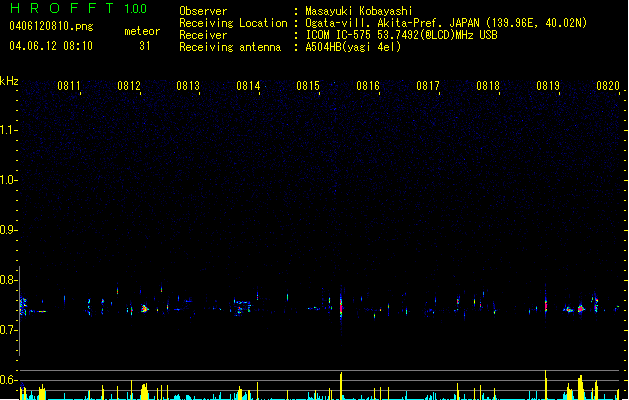This screenshot has width=629, height=400.
Task: Click the 0814 time marker
Action: tap(248, 85)
